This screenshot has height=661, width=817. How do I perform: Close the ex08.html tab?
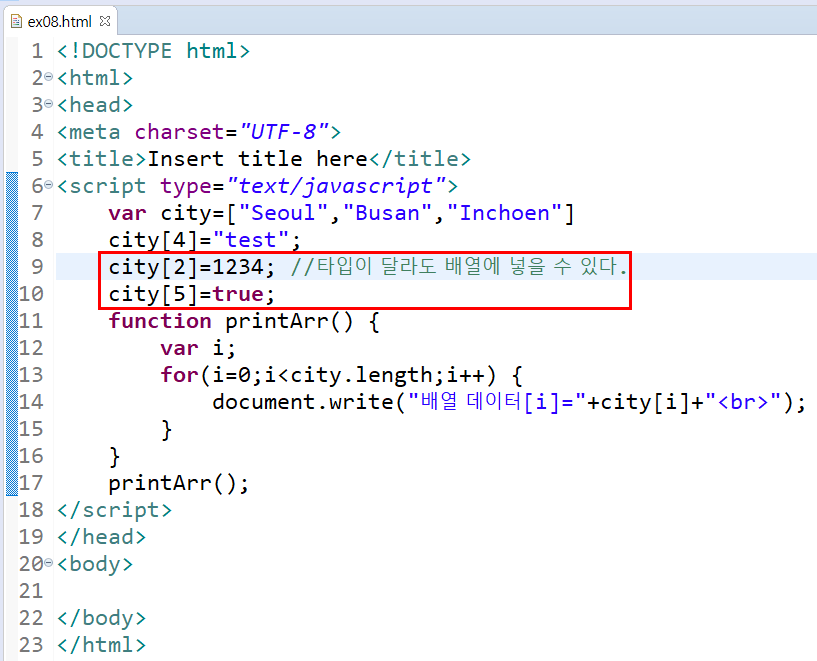coord(105,21)
